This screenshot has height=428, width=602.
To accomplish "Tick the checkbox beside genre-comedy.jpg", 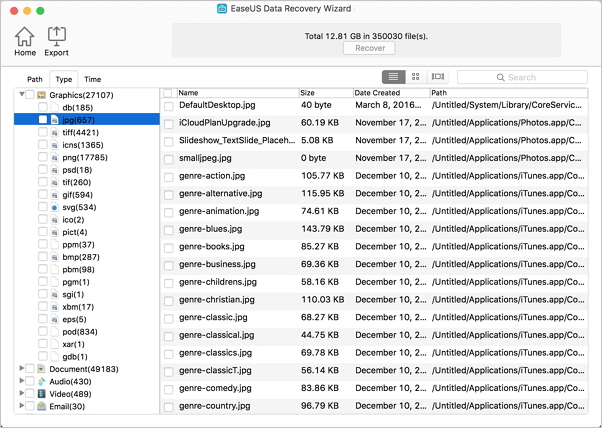I will click(169, 389).
